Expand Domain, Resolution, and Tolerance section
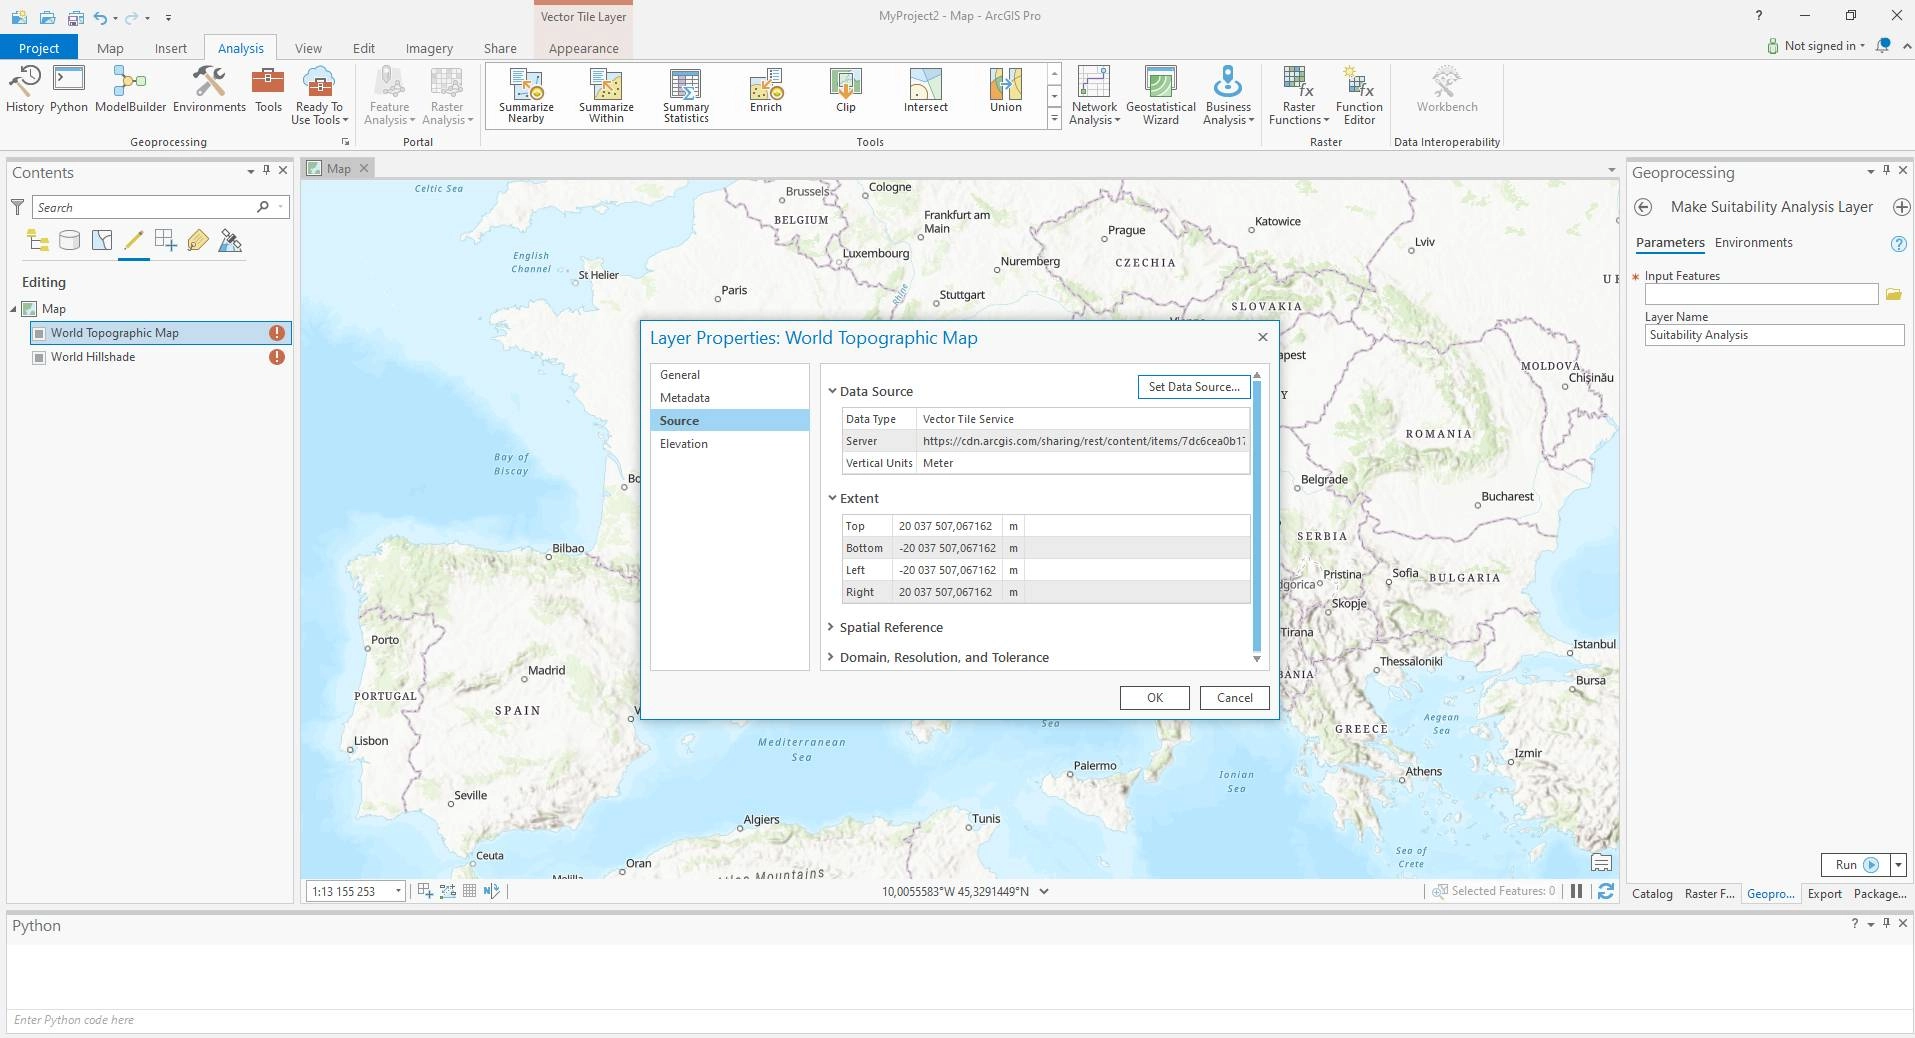 831,657
